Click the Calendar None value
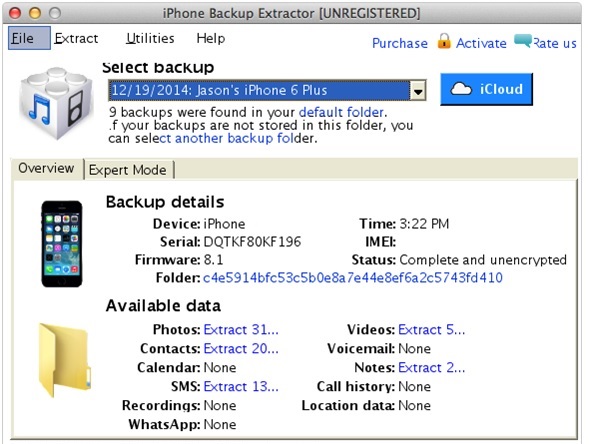Image resolution: width=589 pixels, height=444 pixels. (x=220, y=367)
